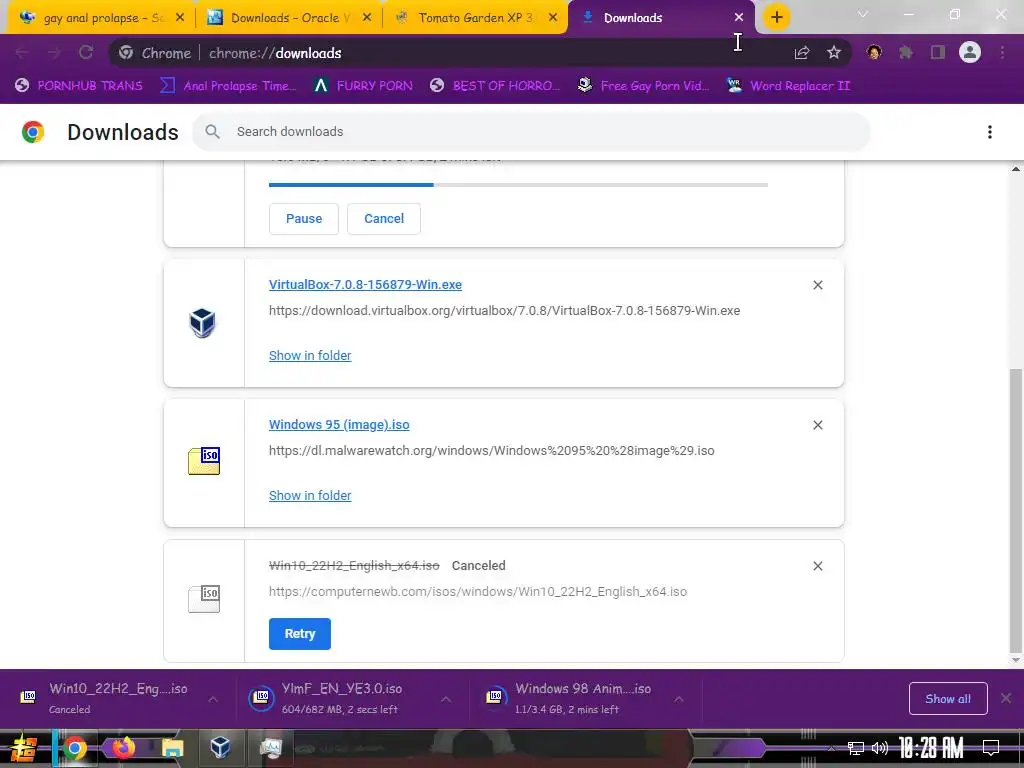Bookmark this page with the star icon
The image size is (1024, 768).
point(834,53)
